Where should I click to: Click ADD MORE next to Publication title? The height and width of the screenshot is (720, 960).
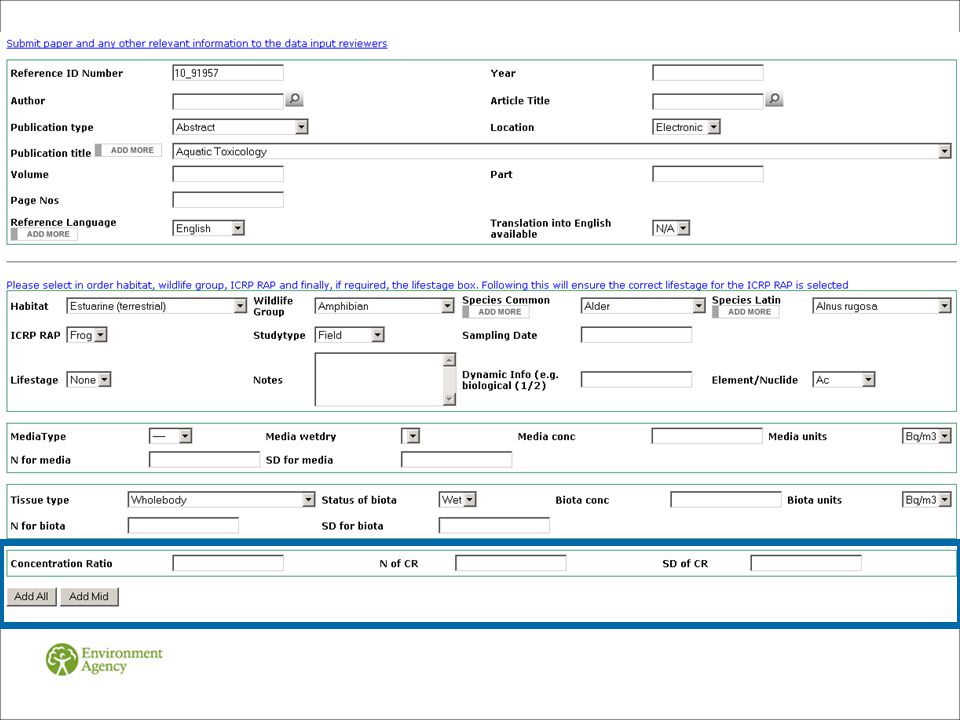click(x=129, y=150)
